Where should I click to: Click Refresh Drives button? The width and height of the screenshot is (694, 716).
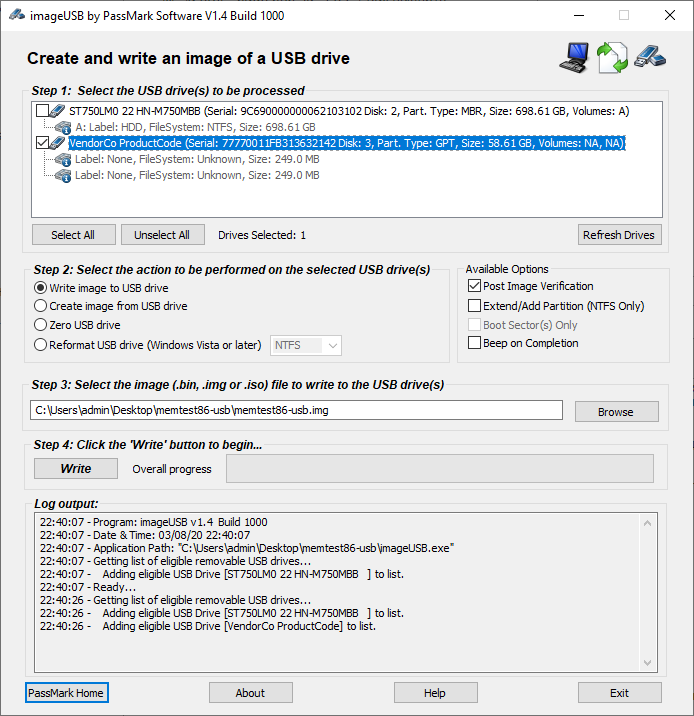pos(620,235)
